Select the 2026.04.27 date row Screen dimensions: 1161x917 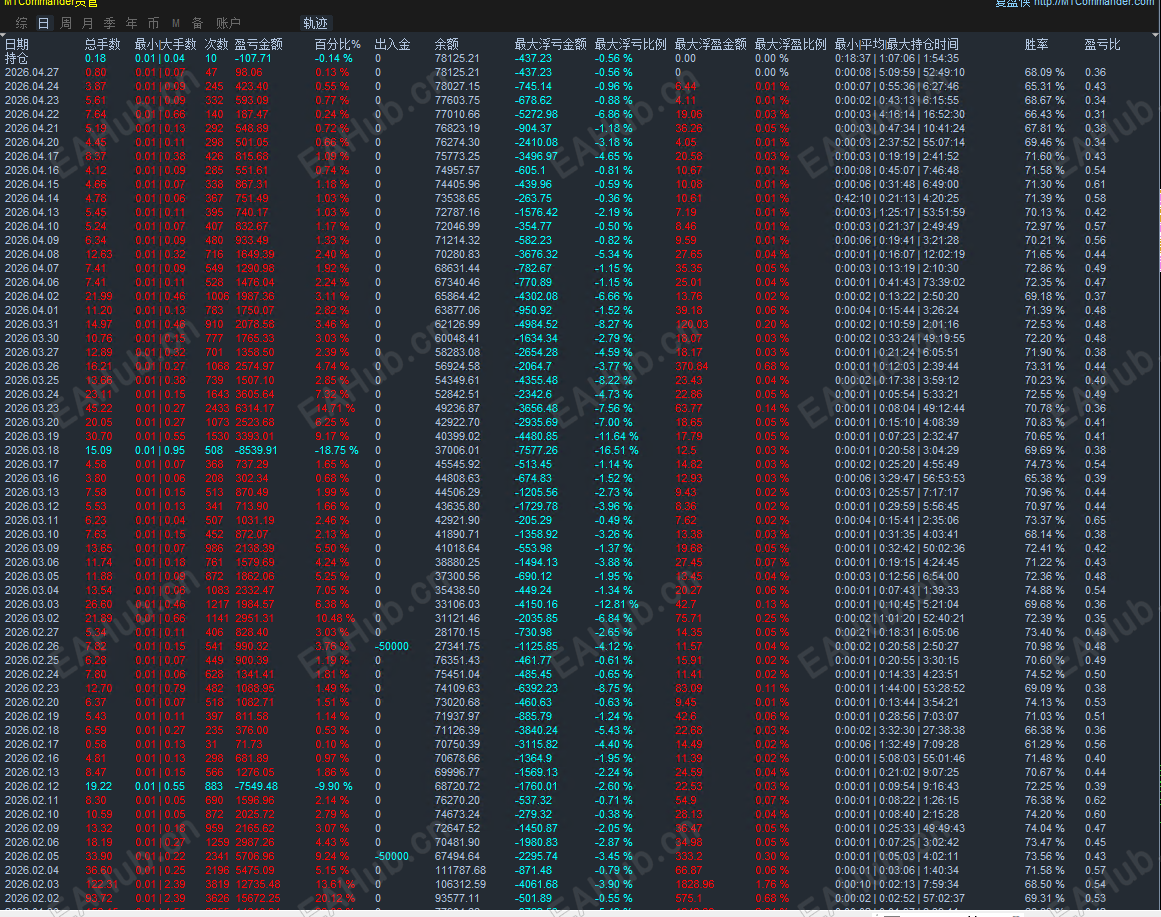tap(32, 73)
